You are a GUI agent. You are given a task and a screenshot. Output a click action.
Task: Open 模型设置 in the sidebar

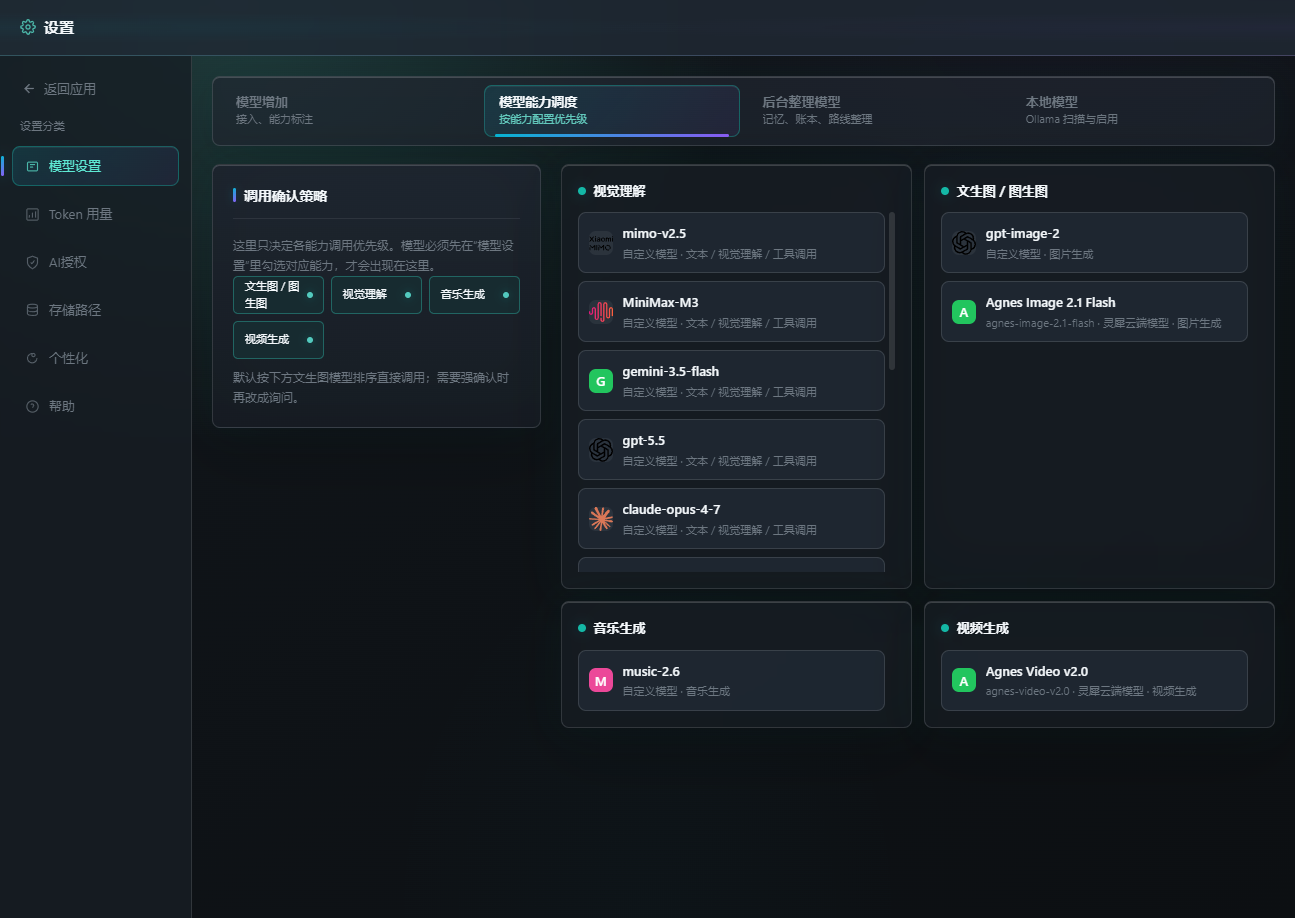(95, 166)
